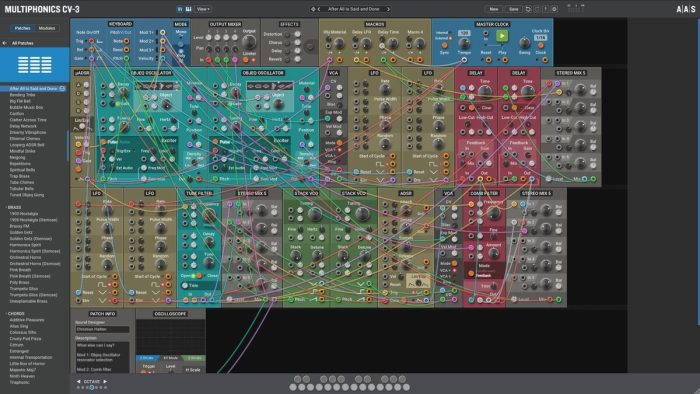Image resolution: width=700 pixels, height=394 pixels.
Task: Open Clock Div 1/16 selector
Action: [x=541, y=37]
